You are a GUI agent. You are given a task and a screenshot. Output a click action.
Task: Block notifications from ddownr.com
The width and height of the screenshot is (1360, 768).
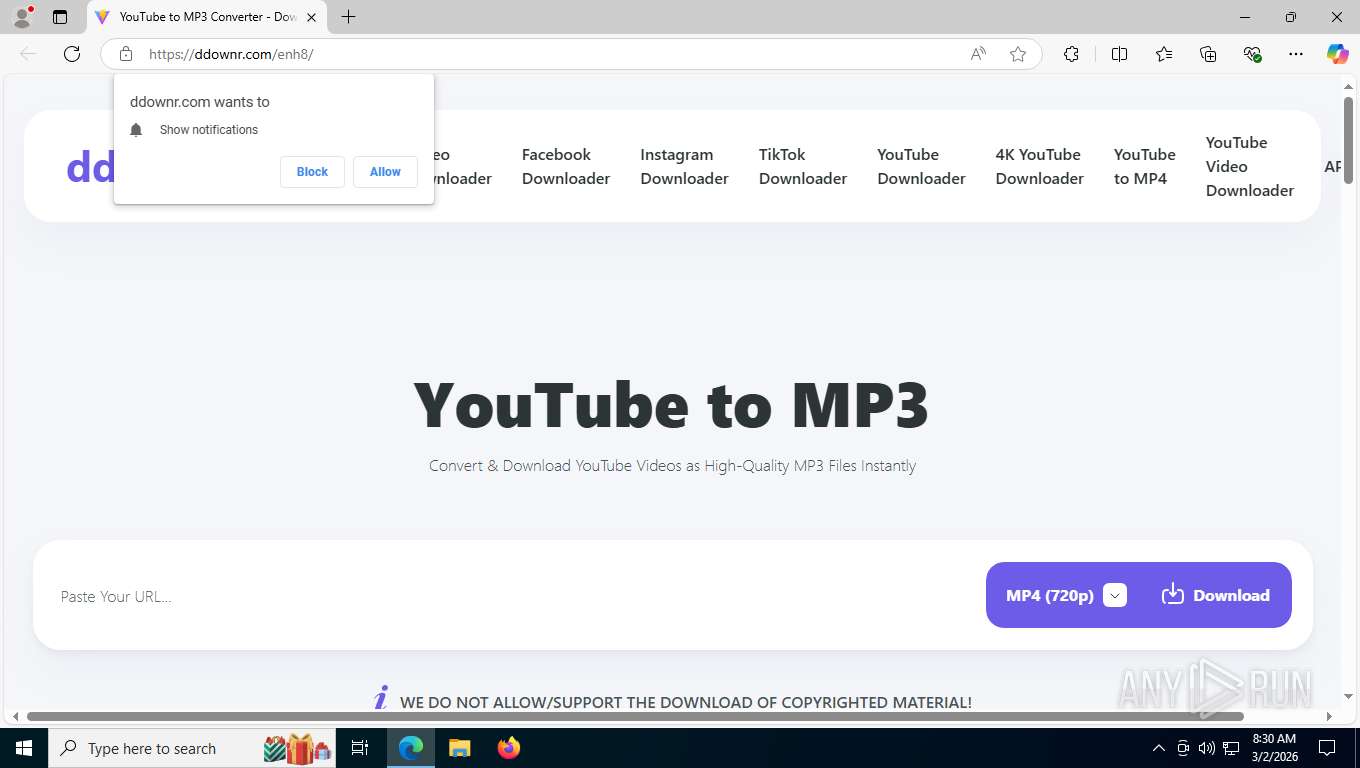click(x=312, y=172)
